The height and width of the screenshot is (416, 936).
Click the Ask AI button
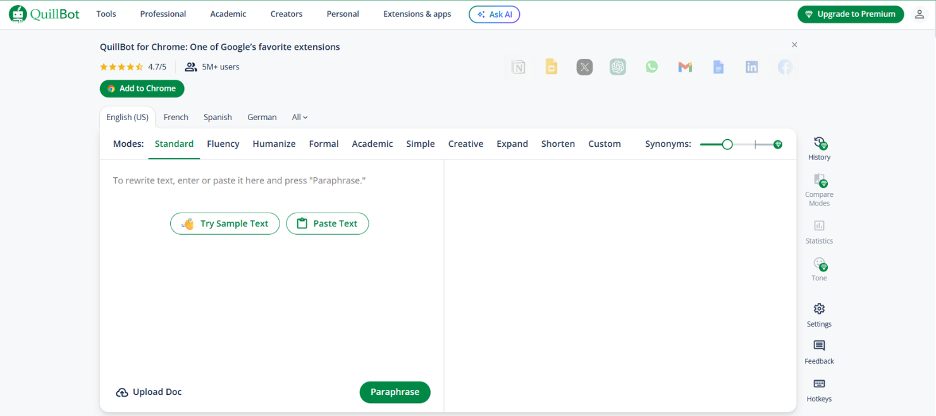click(494, 14)
